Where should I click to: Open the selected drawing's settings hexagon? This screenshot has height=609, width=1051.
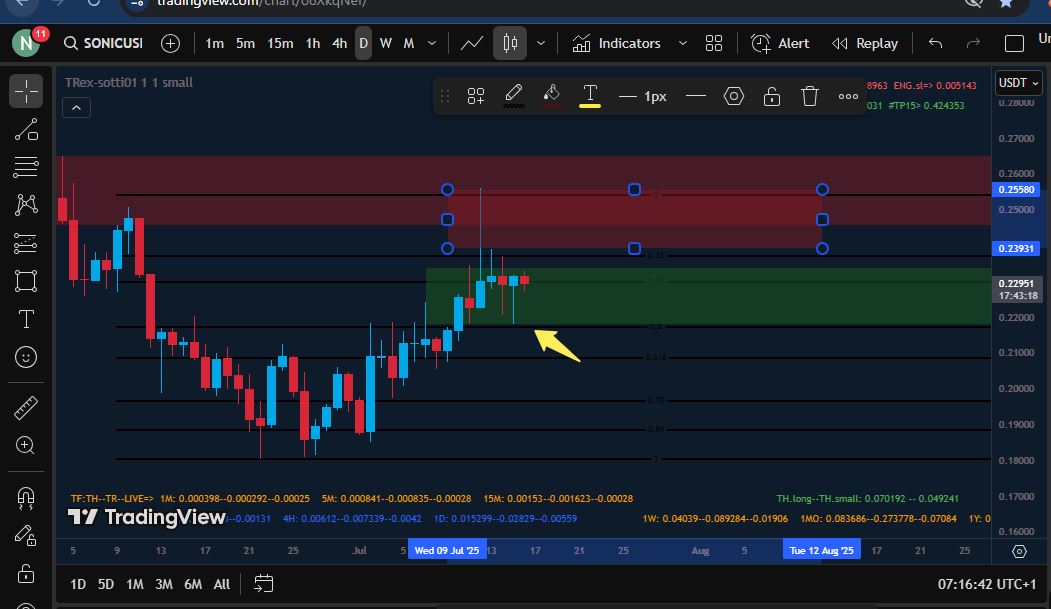click(x=734, y=96)
